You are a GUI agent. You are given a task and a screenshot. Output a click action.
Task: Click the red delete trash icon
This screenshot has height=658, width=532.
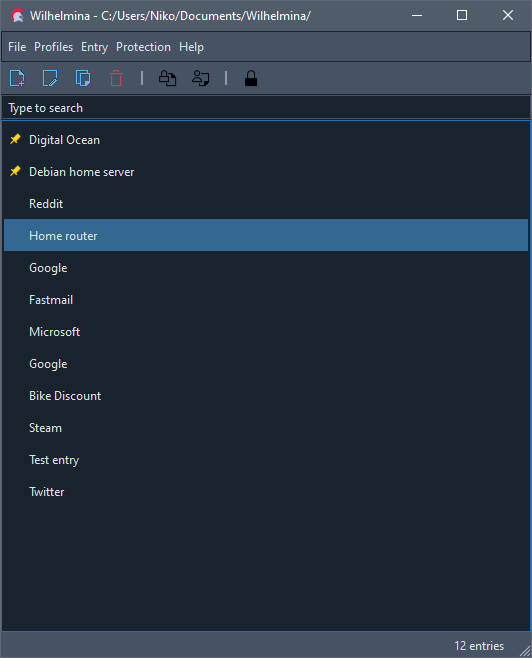point(116,78)
